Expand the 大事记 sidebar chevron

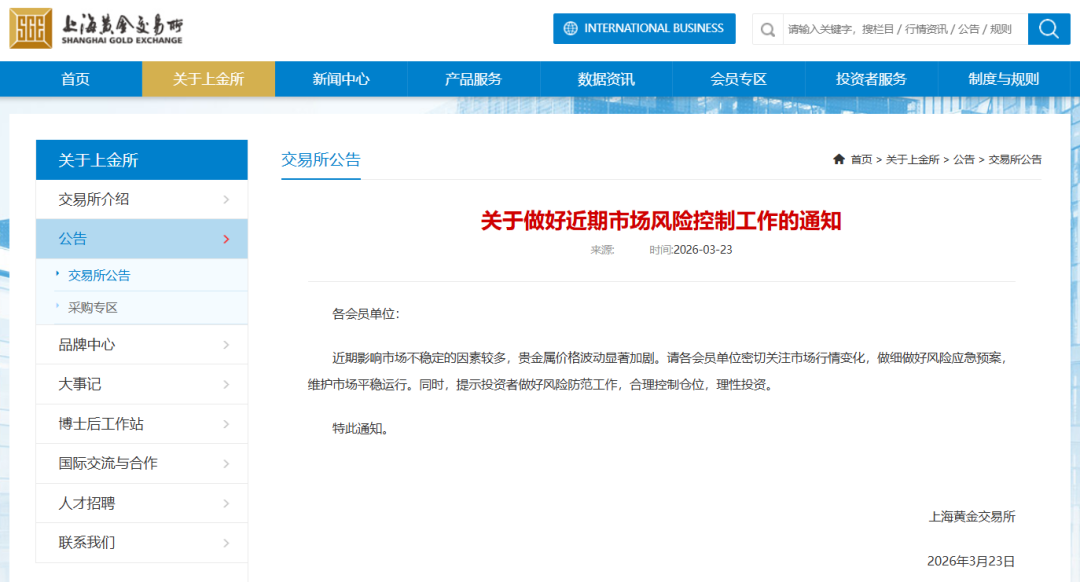tap(227, 384)
